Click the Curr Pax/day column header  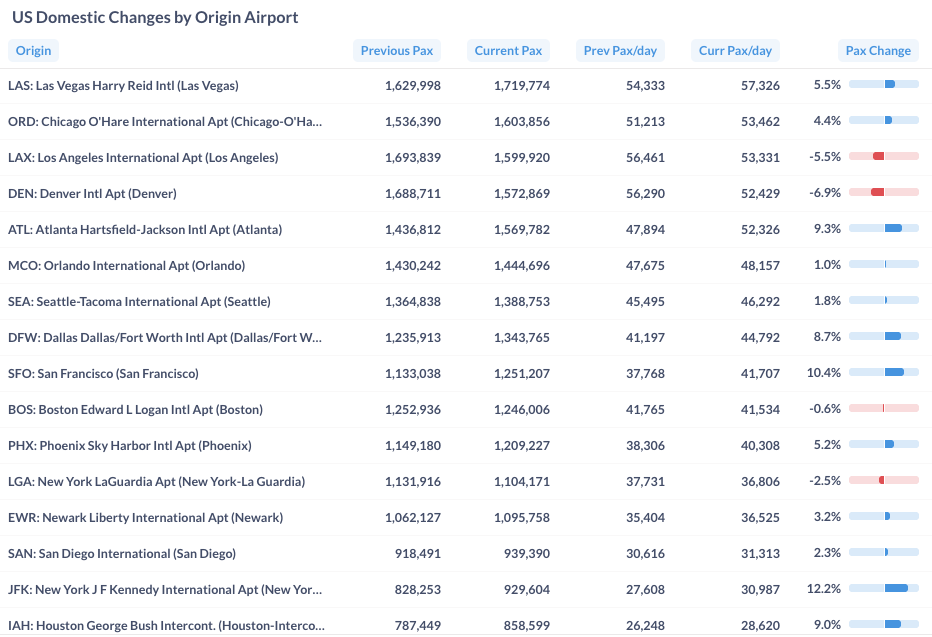pos(735,51)
